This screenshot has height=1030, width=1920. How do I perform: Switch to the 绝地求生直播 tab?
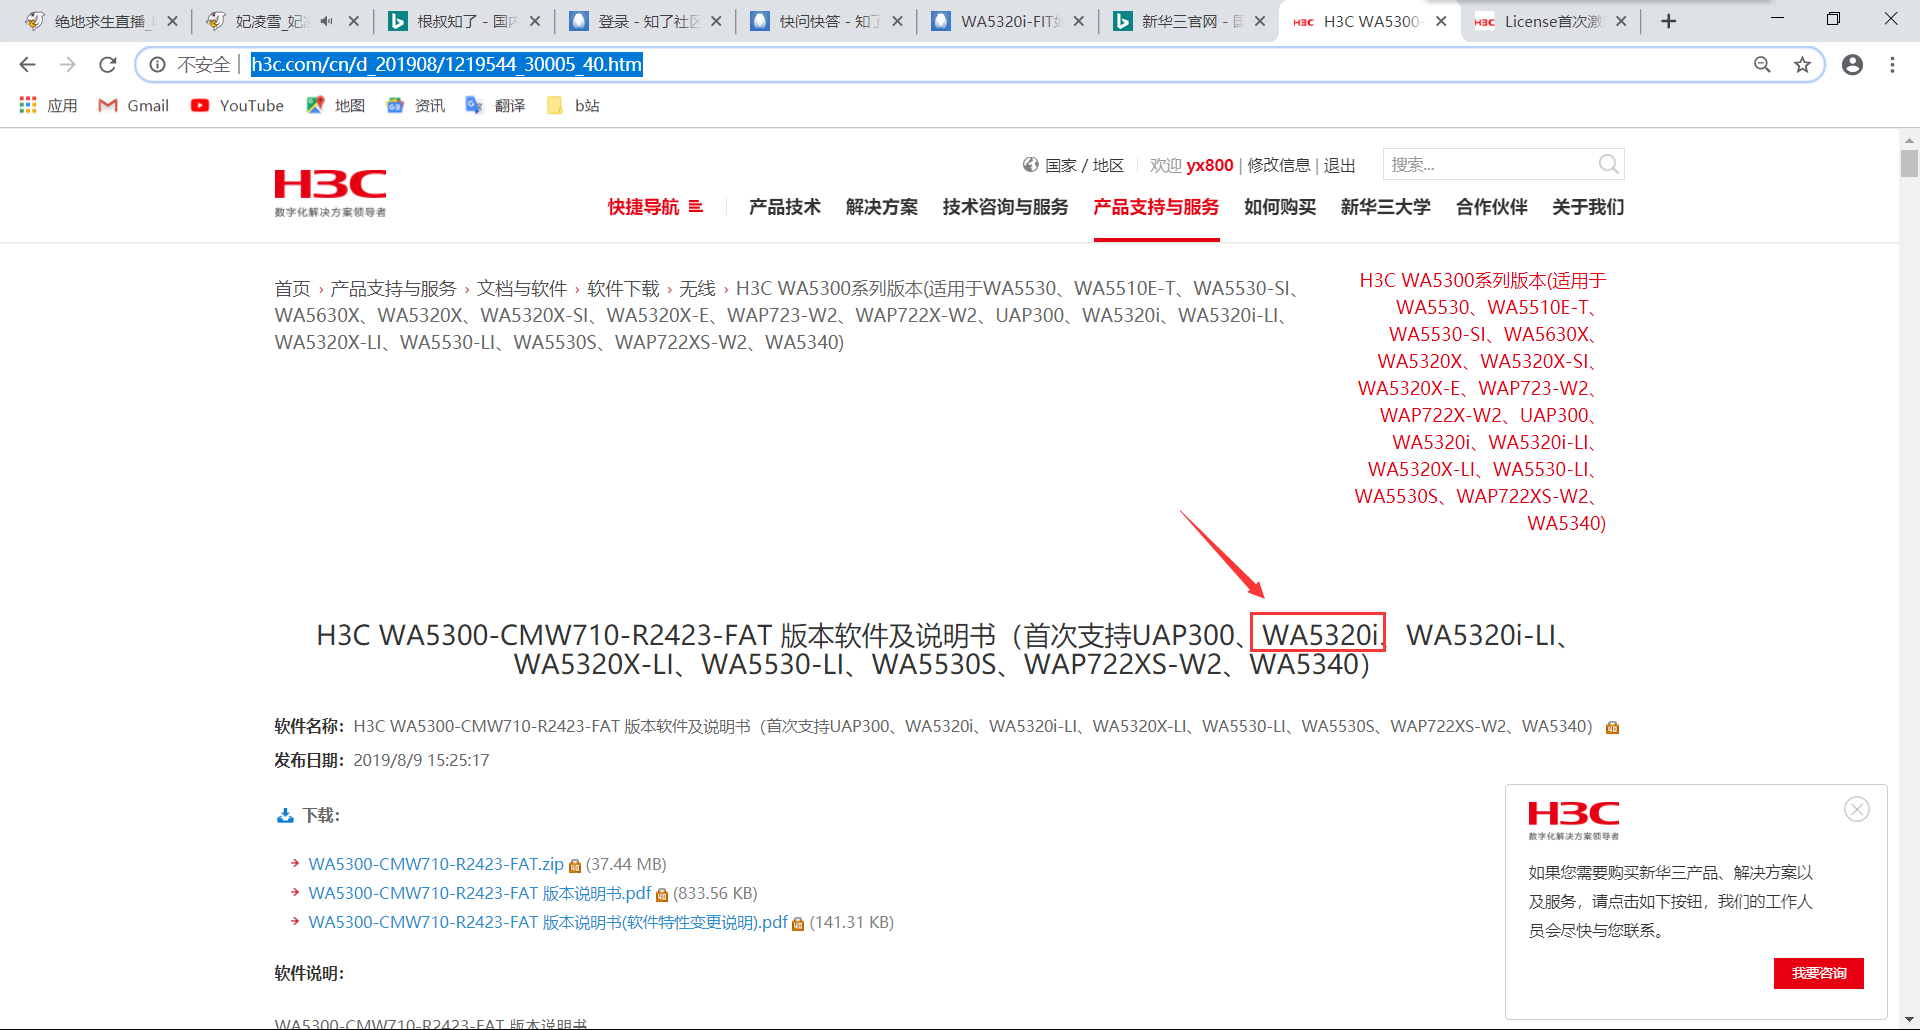(100, 21)
